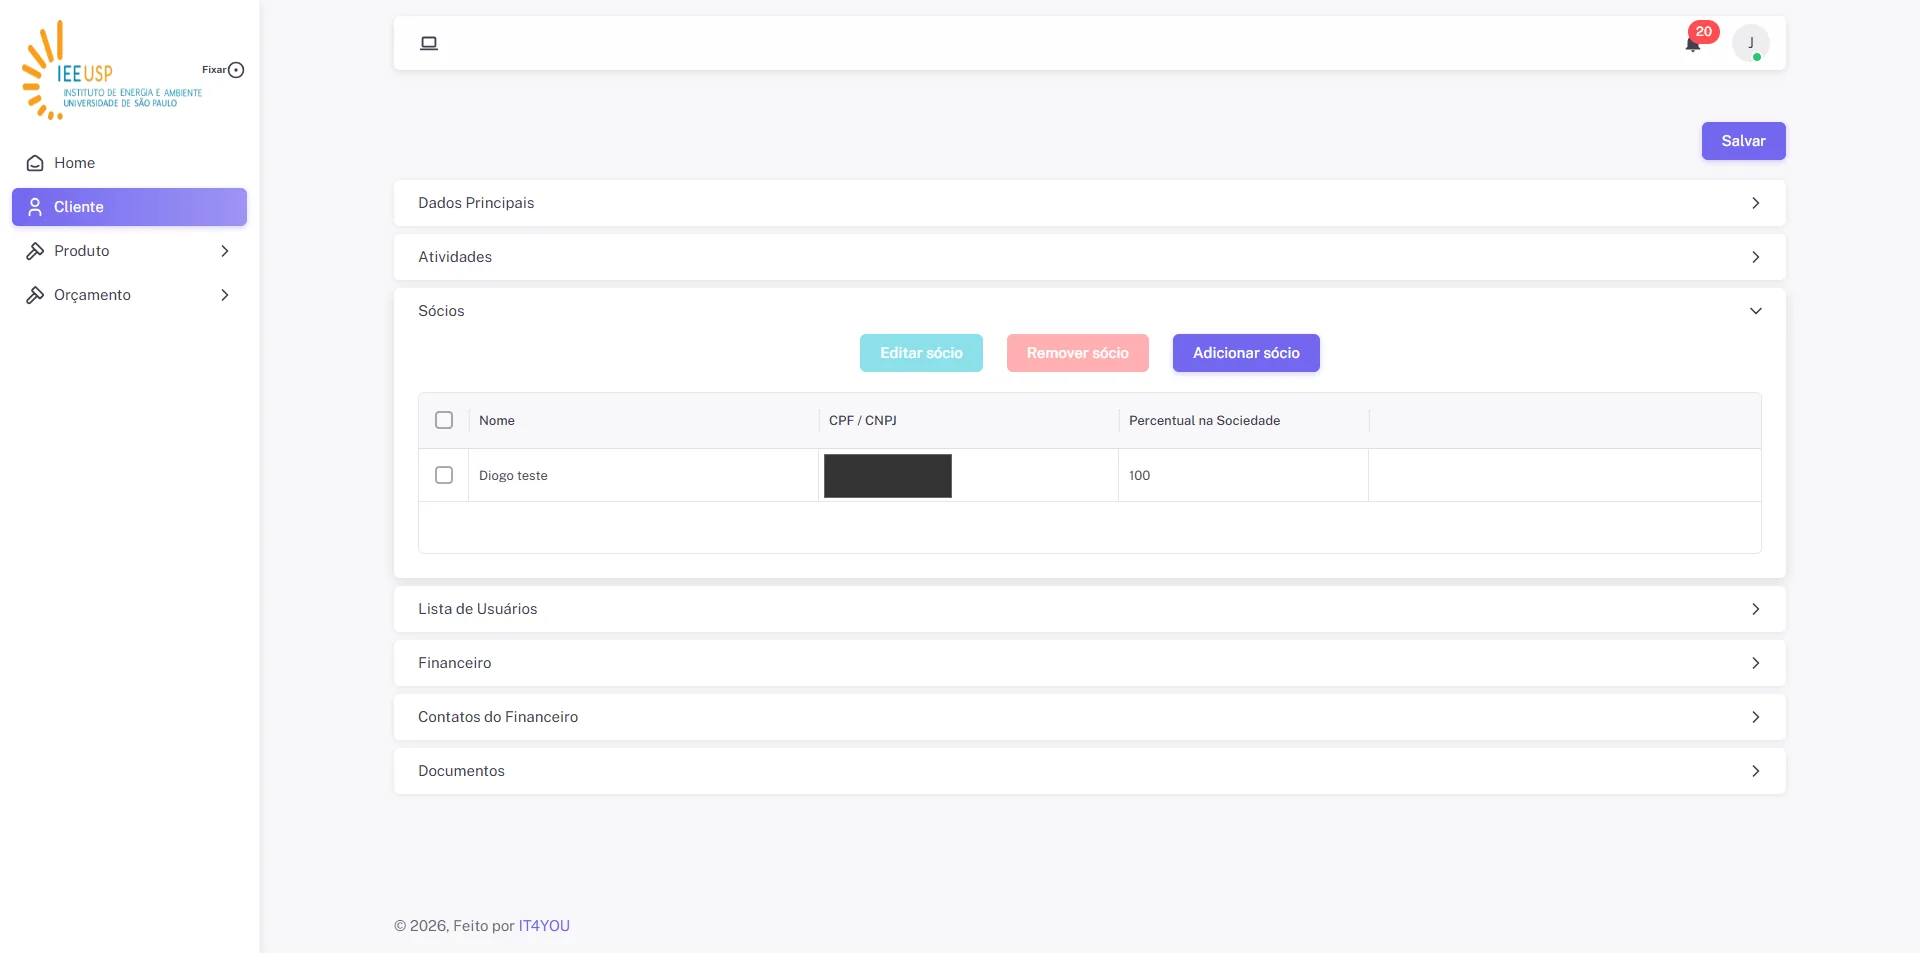Click the Financeiro section title
The image size is (1920, 953).
pos(454,663)
